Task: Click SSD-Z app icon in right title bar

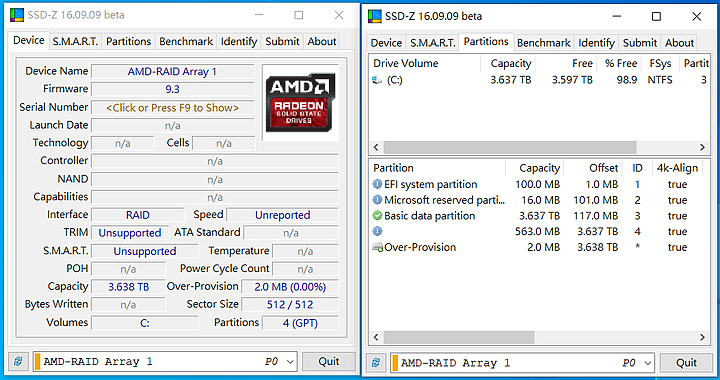Action: click(x=375, y=16)
